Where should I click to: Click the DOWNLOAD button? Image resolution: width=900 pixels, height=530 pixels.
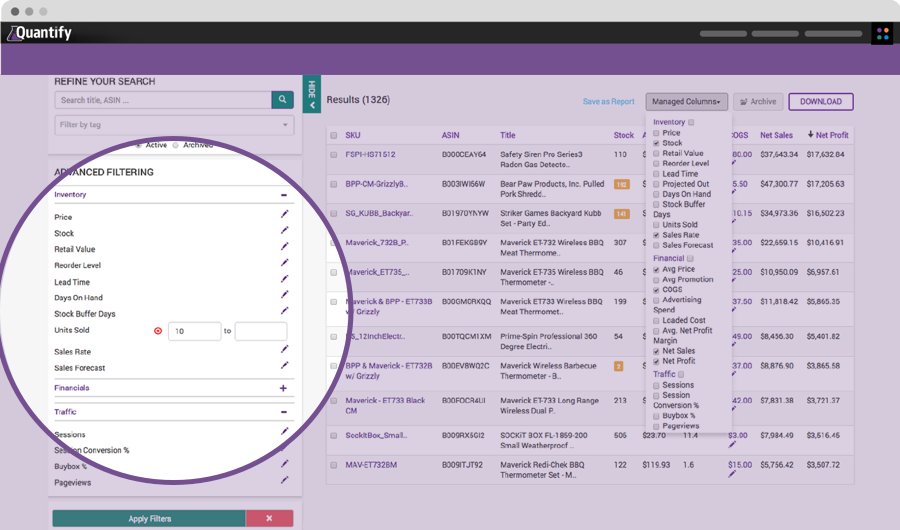[x=821, y=102]
